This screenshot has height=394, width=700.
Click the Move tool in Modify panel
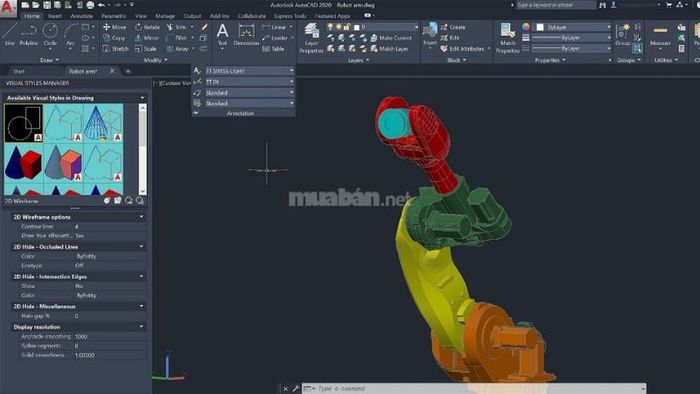pos(115,27)
